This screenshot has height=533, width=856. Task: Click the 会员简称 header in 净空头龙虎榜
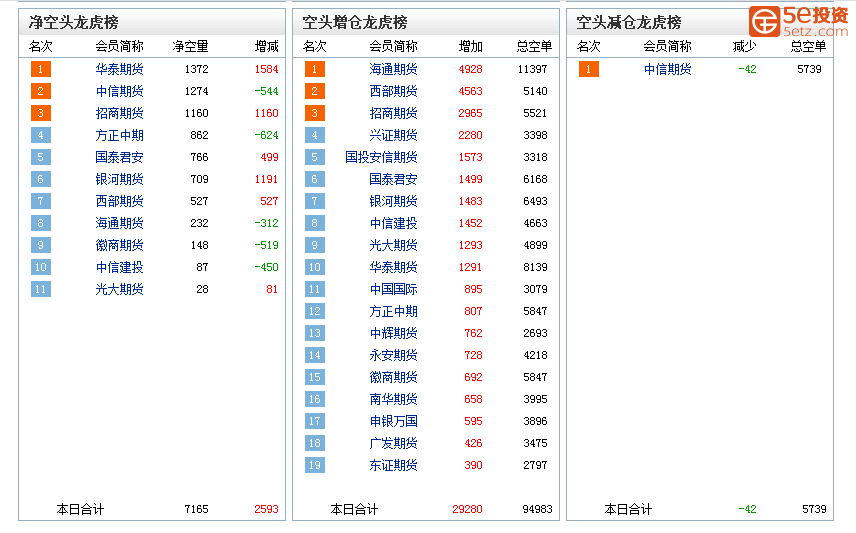point(119,46)
